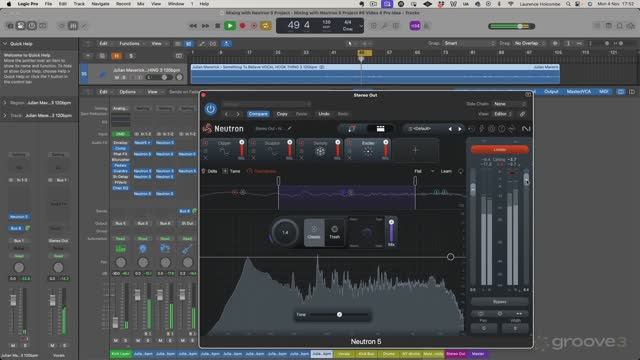Click the Logic Stop button
The height and width of the screenshot is (360, 640).
click(x=218, y=26)
